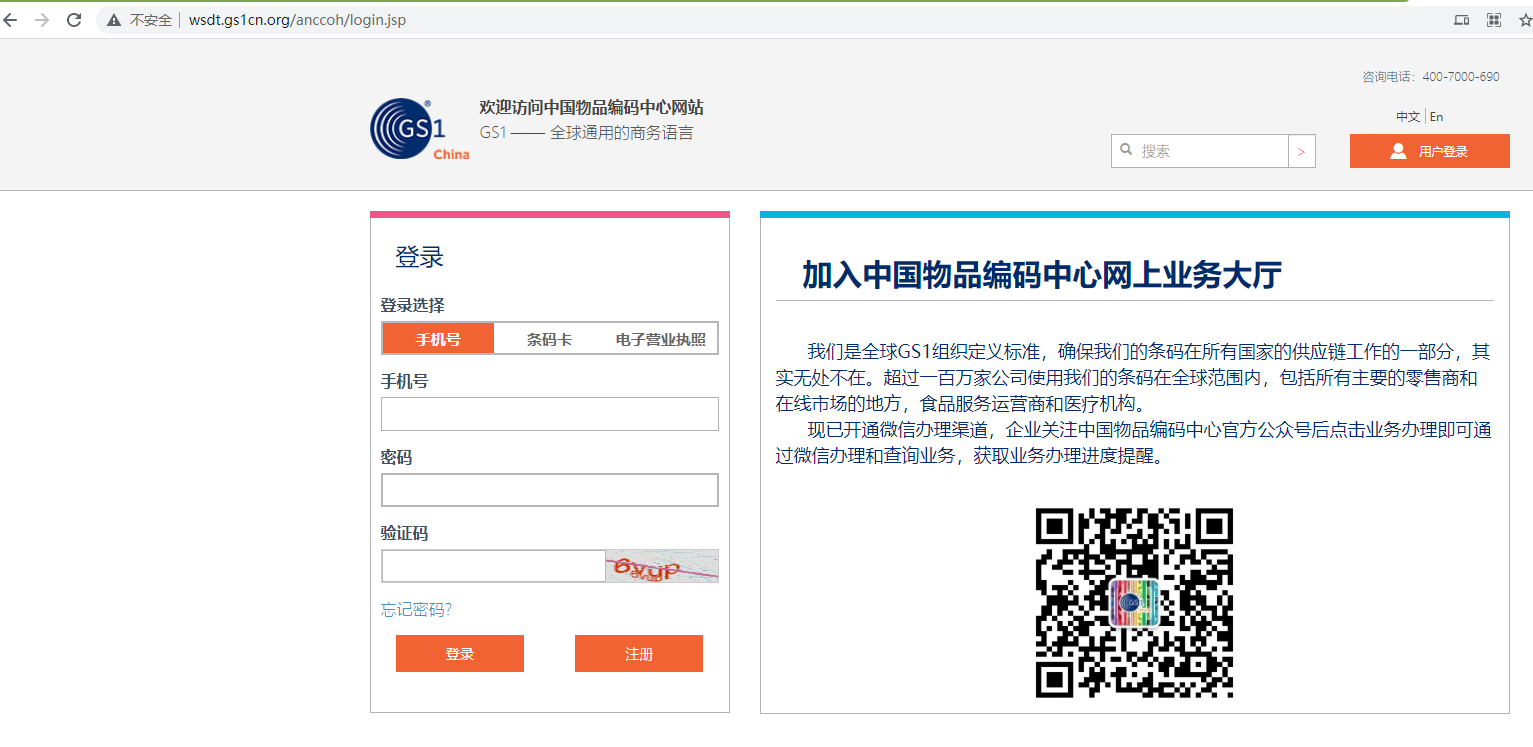Focus the 密码 password field
Screen dimensions: 1533x747
549,490
